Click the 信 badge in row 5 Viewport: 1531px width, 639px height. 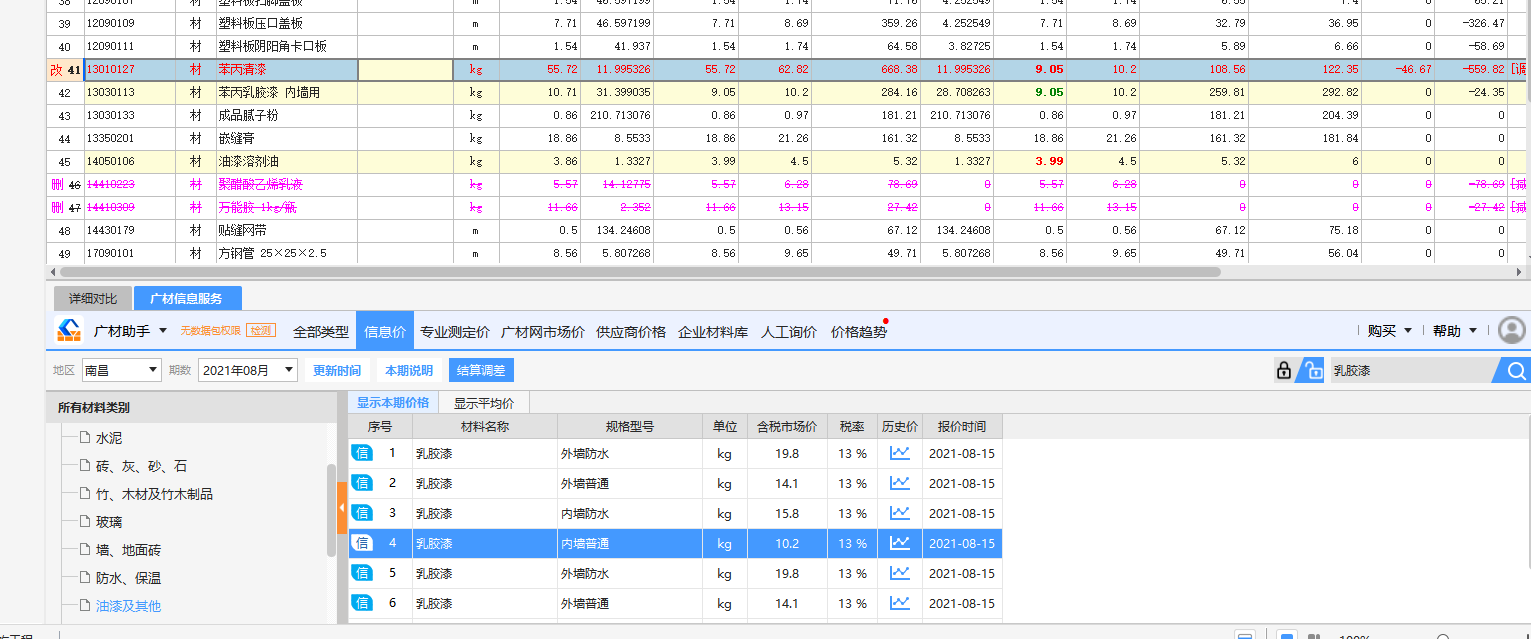tap(363, 573)
